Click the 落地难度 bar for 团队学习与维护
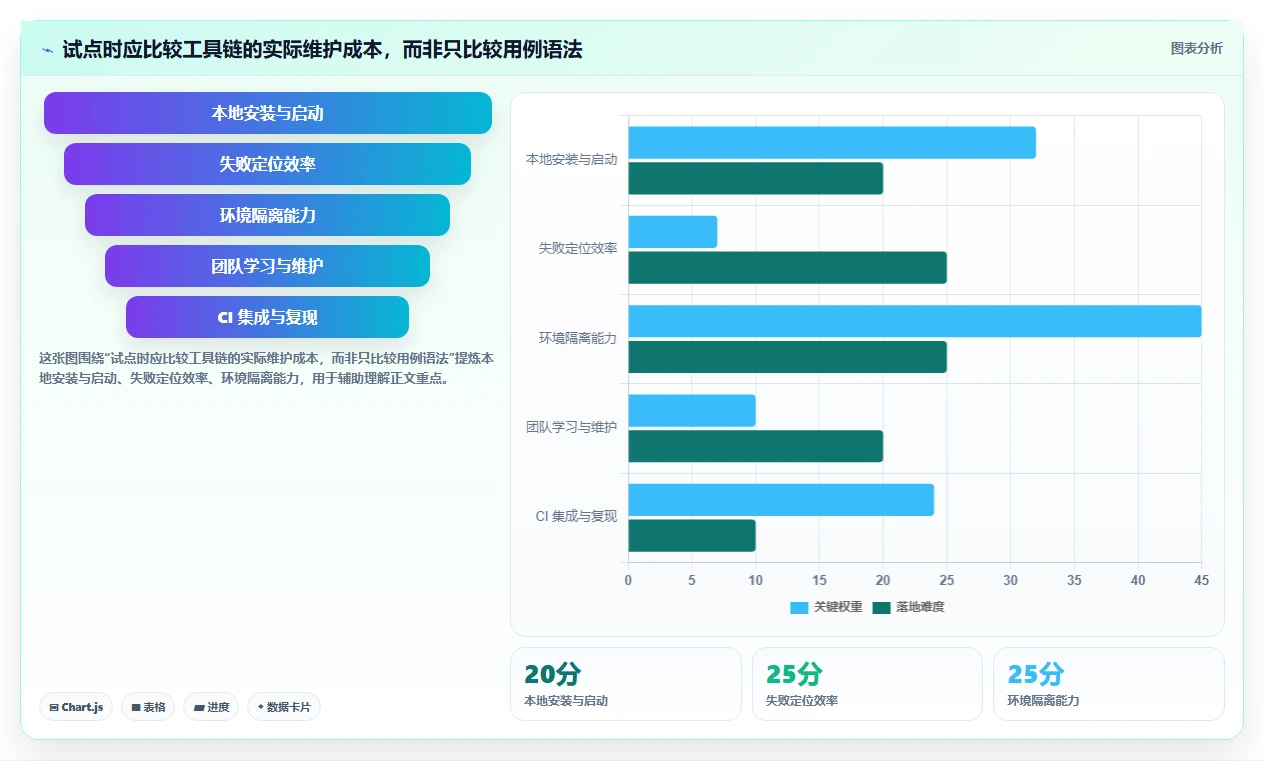 click(x=755, y=446)
